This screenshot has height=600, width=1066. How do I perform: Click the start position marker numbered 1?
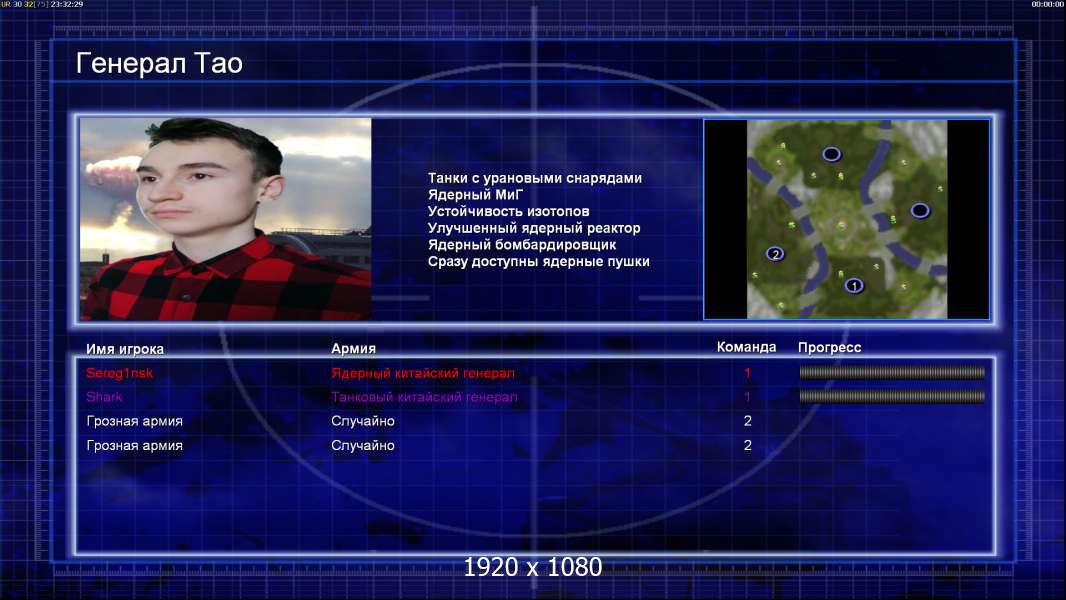click(854, 285)
